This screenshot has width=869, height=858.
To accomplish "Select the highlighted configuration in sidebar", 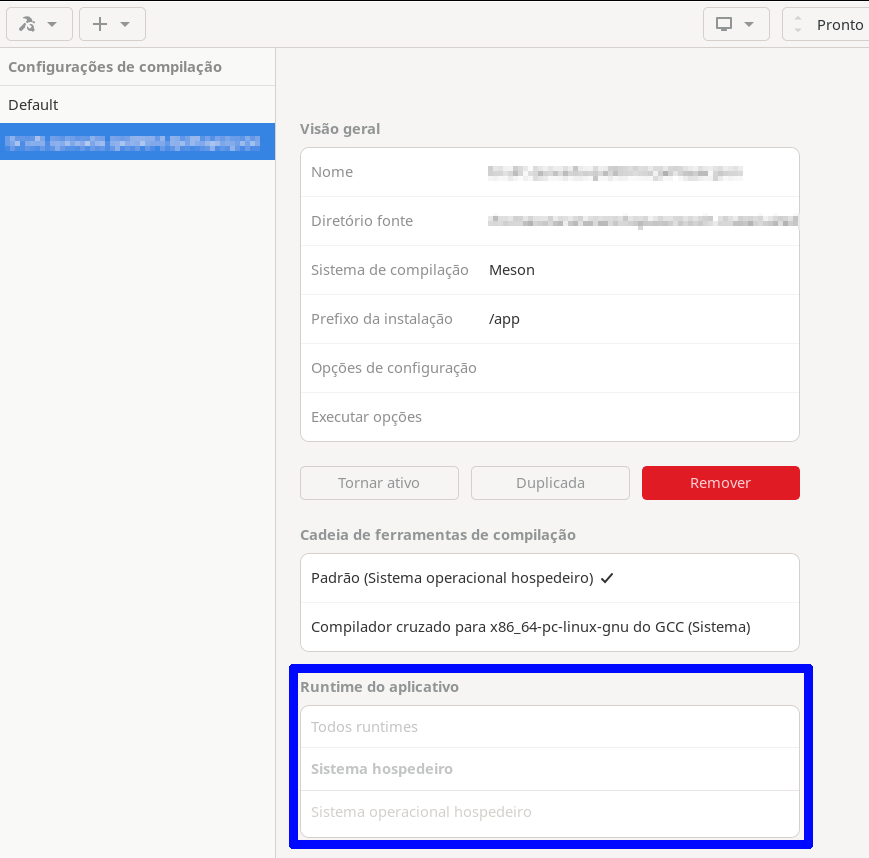I will pos(137,142).
